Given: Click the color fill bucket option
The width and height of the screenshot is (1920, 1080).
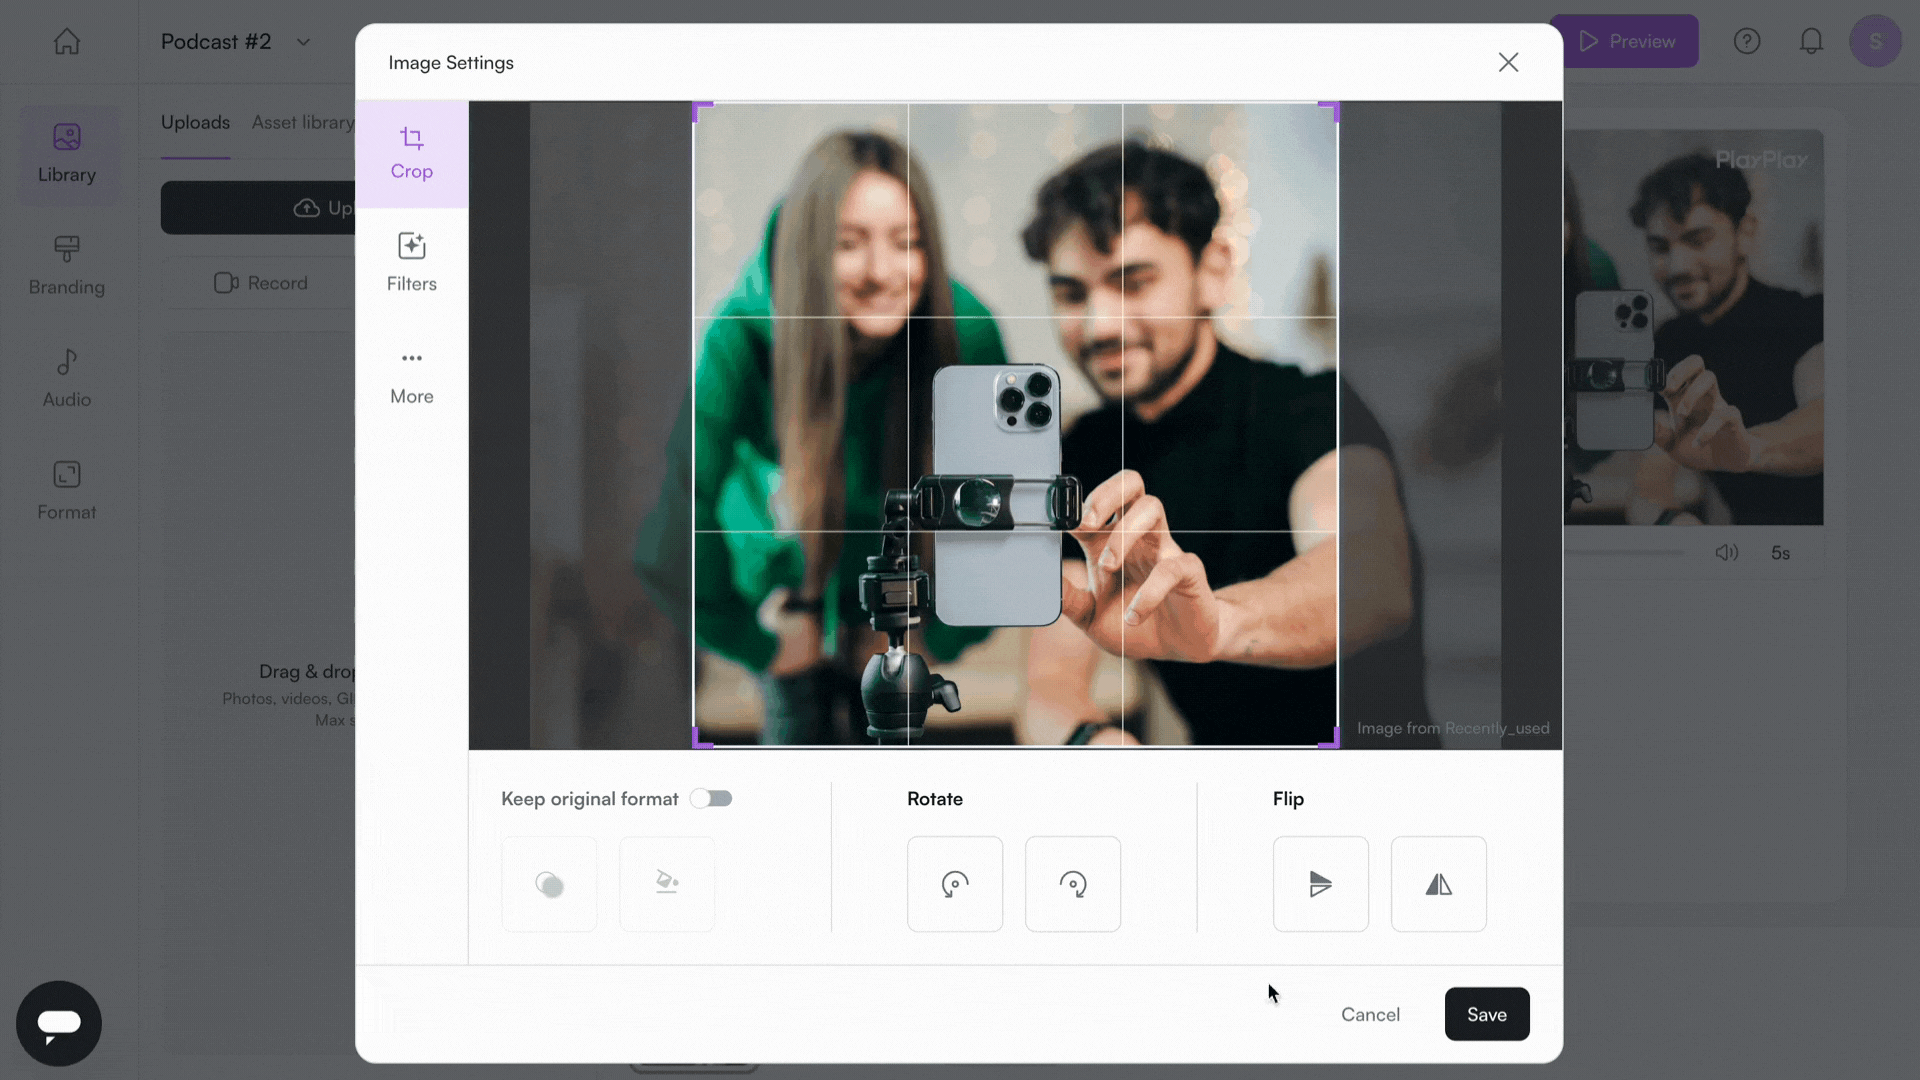Looking at the screenshot, I should (667, 884).
